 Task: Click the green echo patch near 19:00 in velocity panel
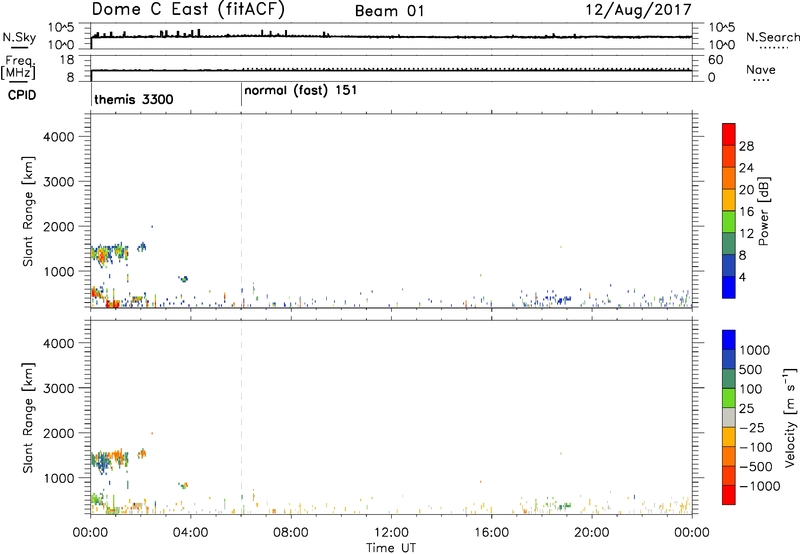(x=564, y=506)
